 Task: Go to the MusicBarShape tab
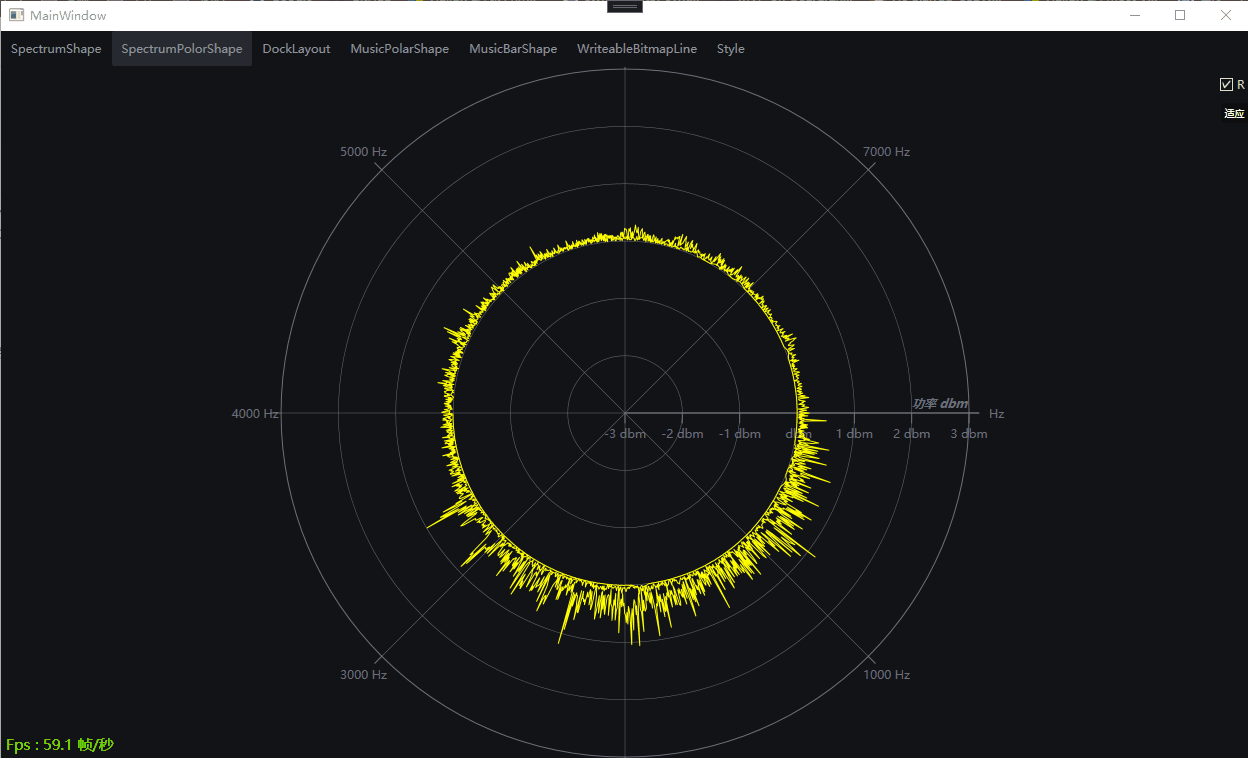tap(513, 49)
